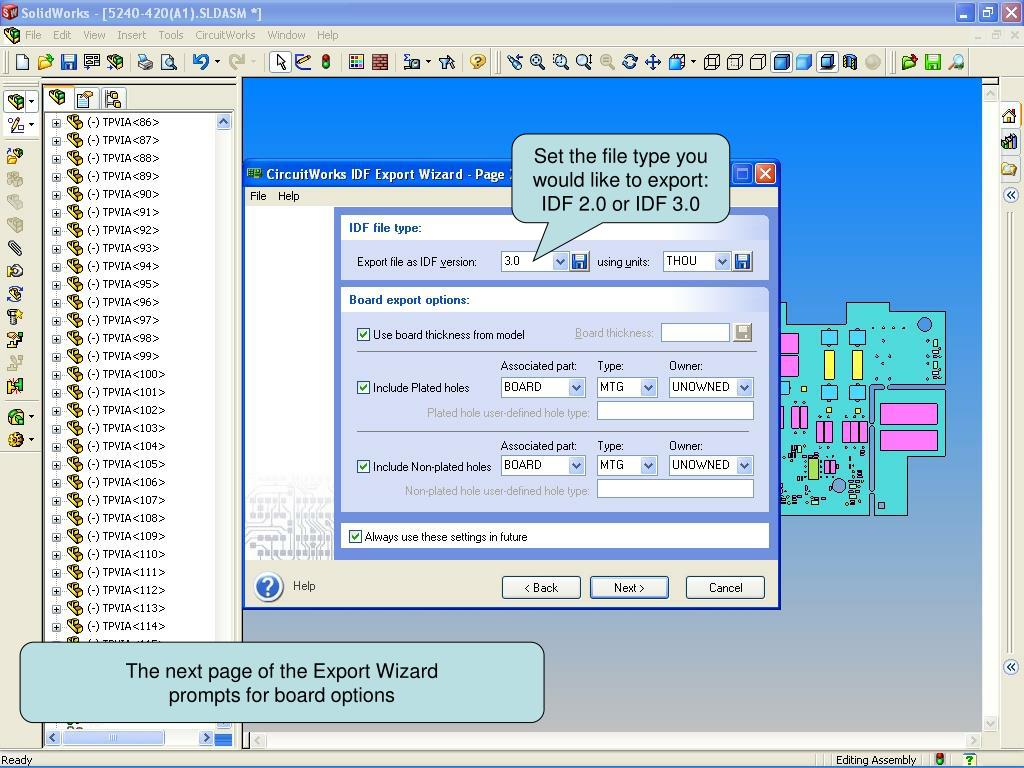Click Zoom to Fit magnifier icon
Screen dimensions: 1024x768
[x=537, y=62]
